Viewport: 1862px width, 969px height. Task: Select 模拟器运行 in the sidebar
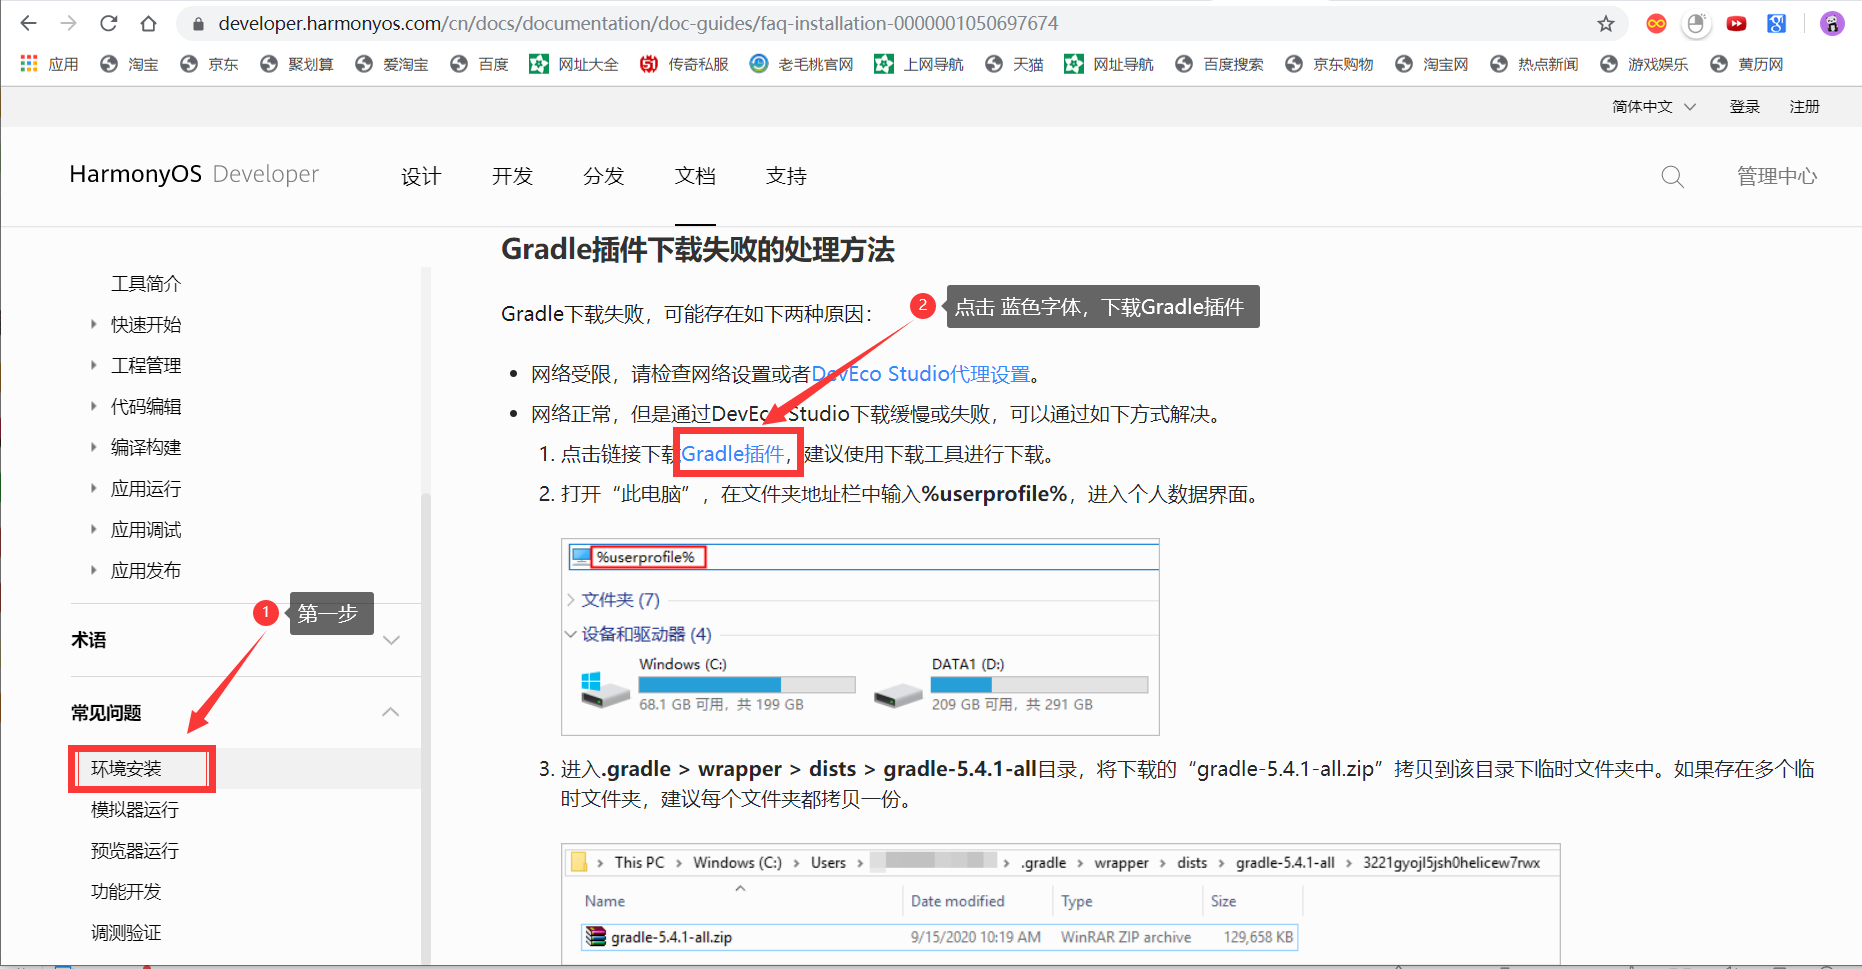pyautogui.click(x=135, y=809)
